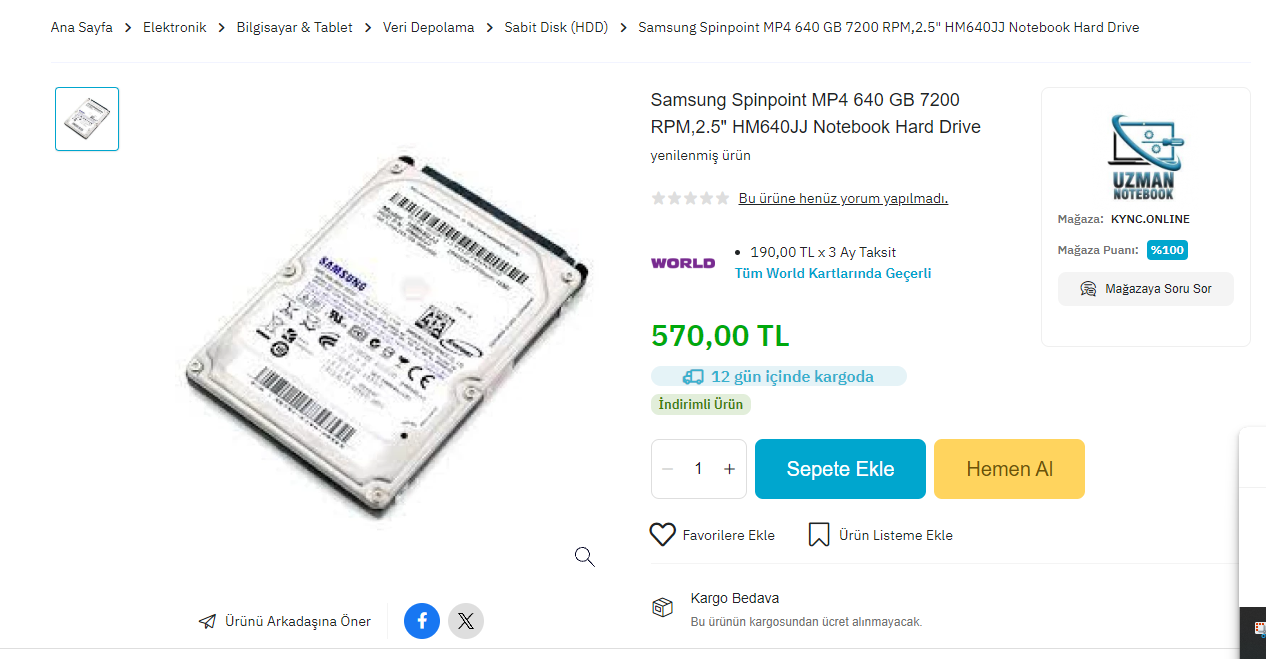Click the Uzman Notebook store logo
Viewport: 1266px width, 659px height.
[1145, 157]
